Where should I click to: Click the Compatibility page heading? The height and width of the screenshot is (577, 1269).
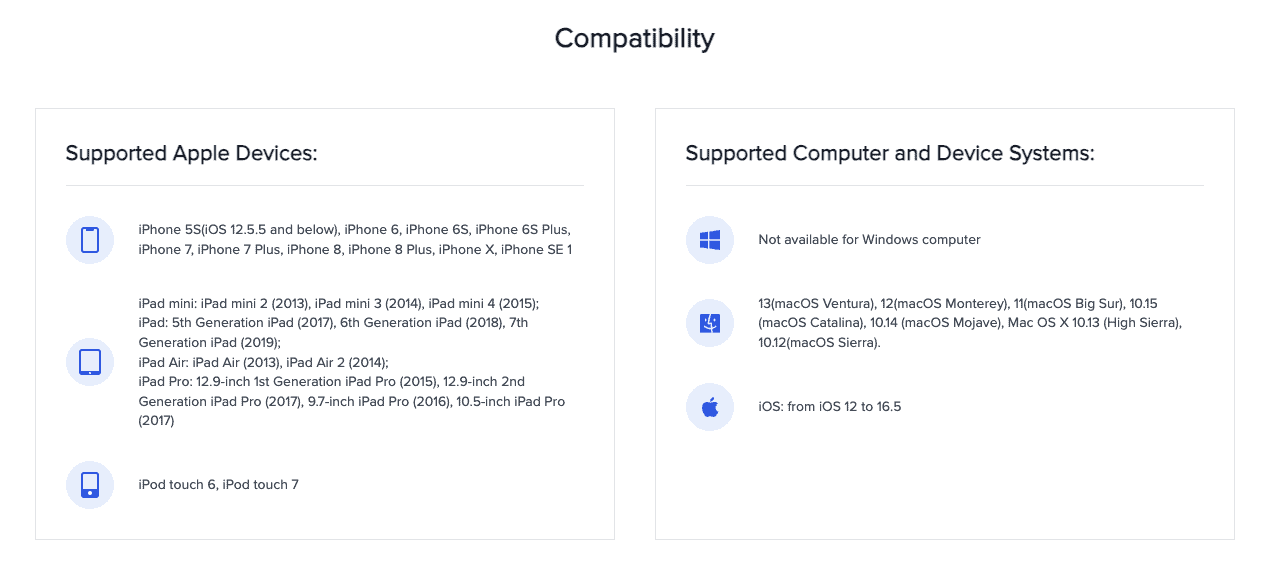tap(634, 39)
